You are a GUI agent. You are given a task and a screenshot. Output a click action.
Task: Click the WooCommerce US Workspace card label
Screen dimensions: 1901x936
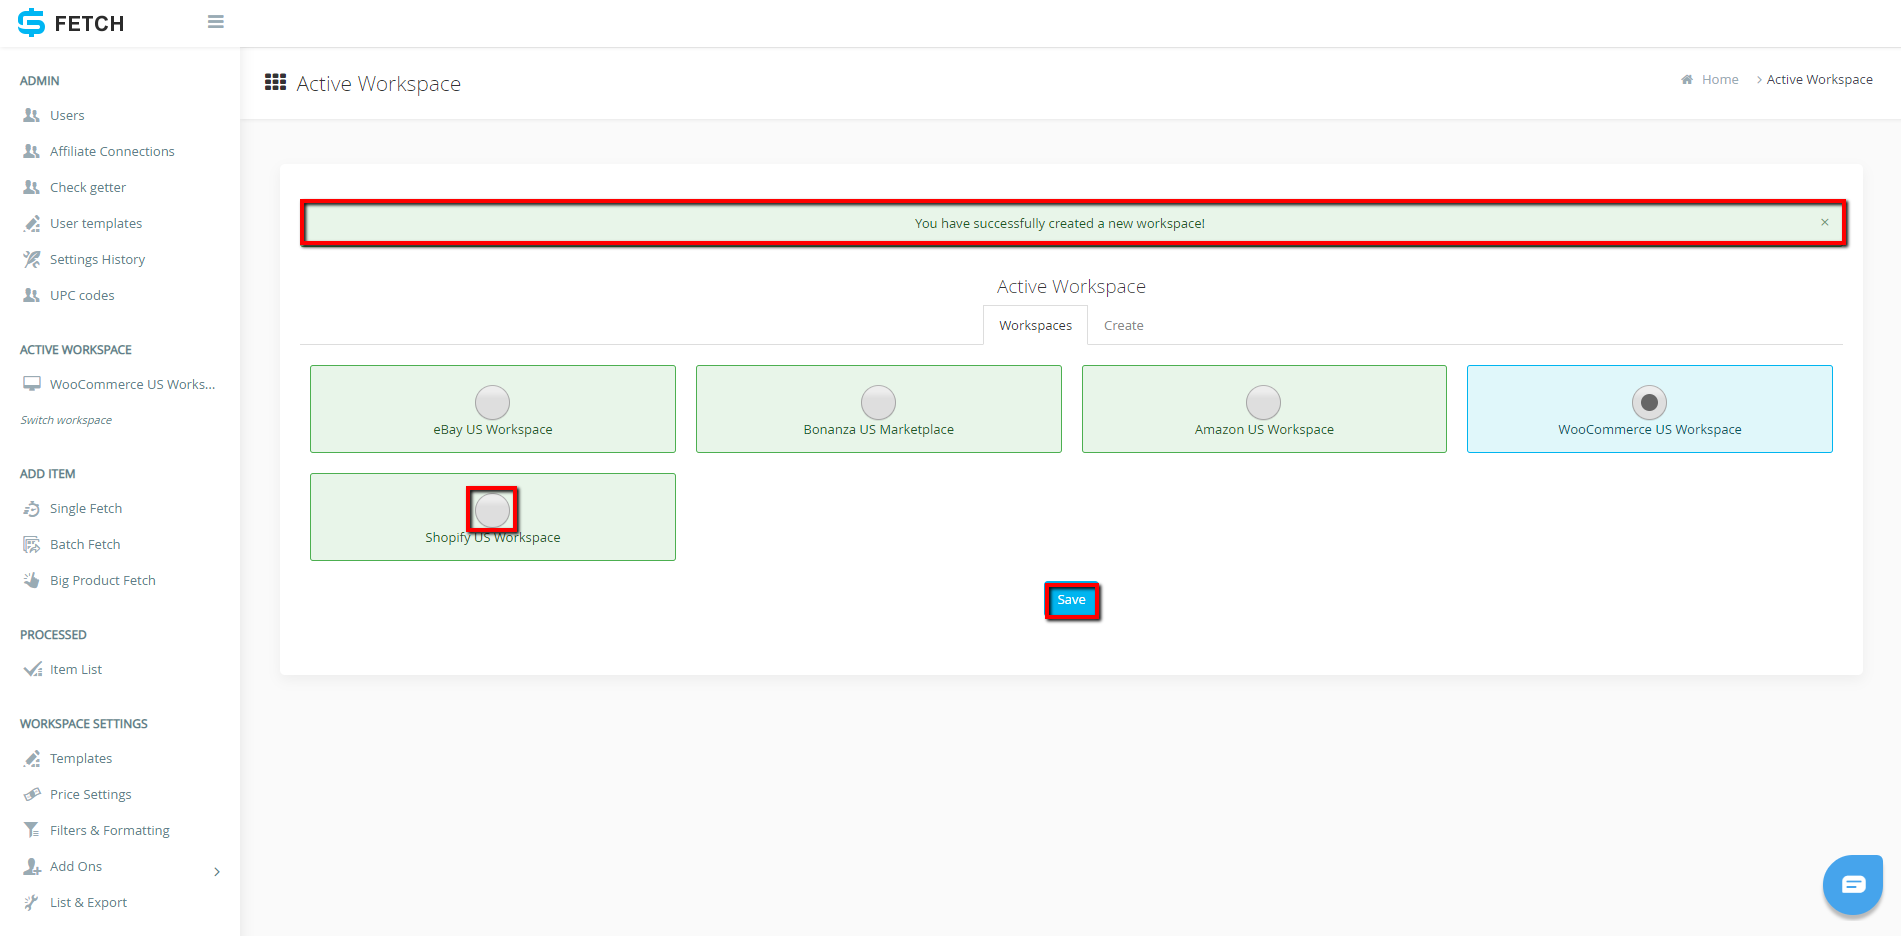click(x=1649, y=429)
